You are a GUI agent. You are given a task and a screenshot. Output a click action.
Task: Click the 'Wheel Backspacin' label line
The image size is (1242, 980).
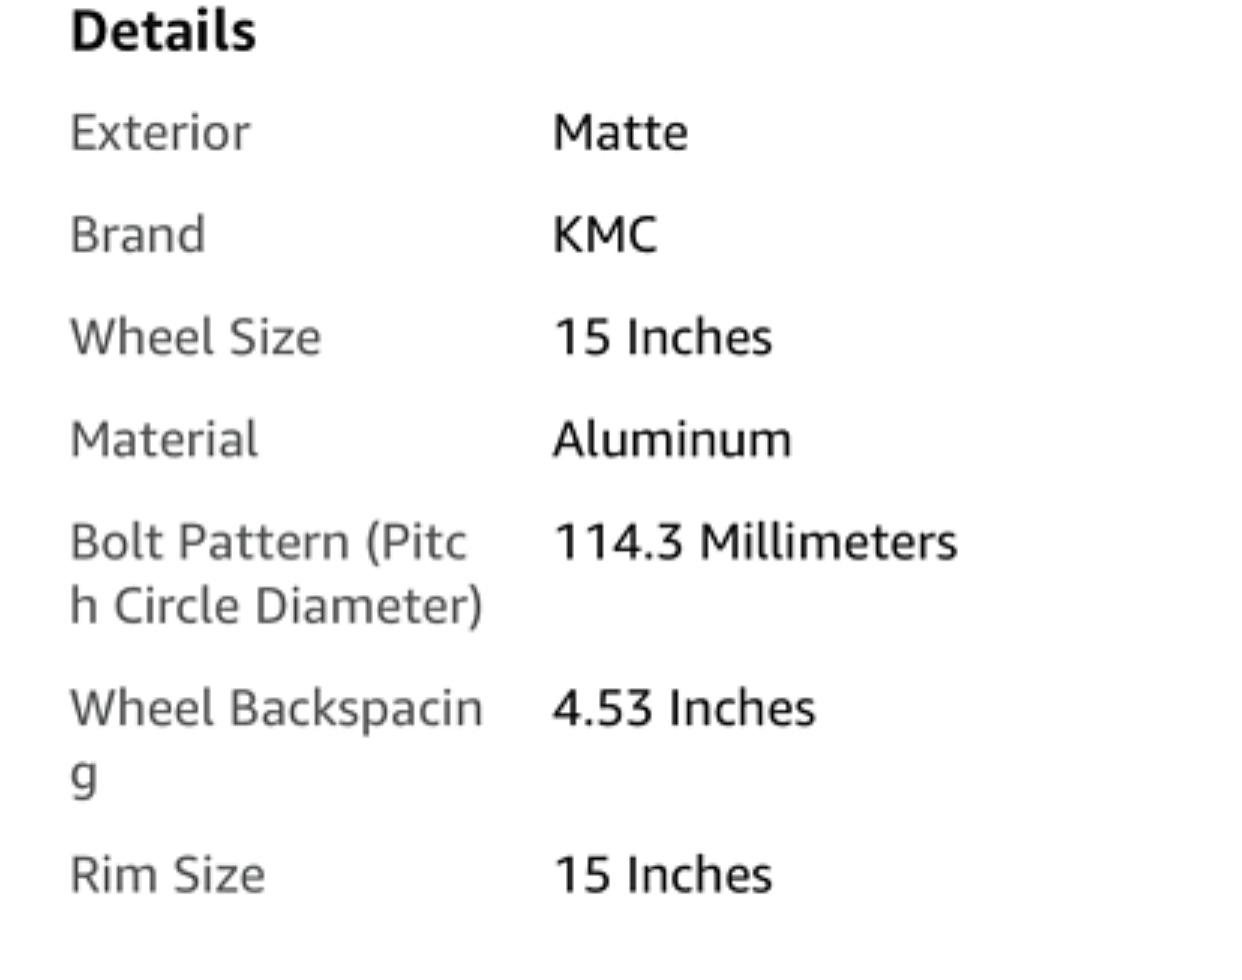pyautogui.click(x=276, y=709)
